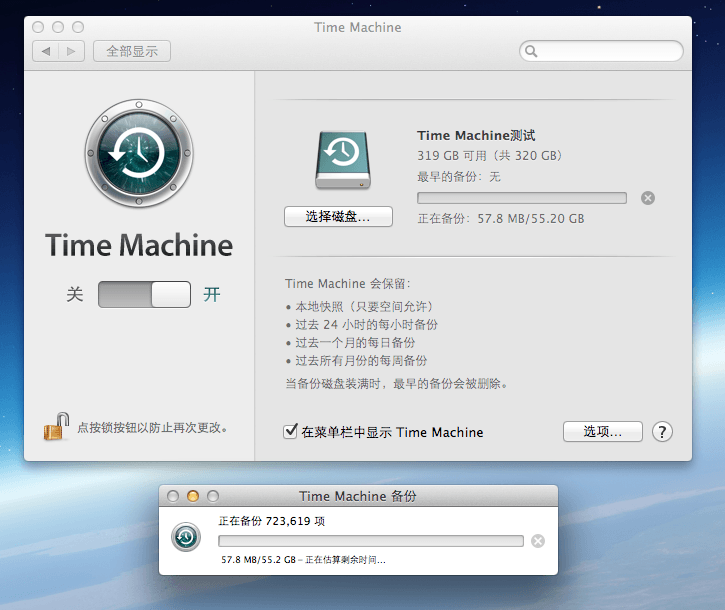Image resolution: width=725 pixels, height=610 pixels.
Task: Click the 本地快照（只要空间允许）line
Action: tap(364, 307)
